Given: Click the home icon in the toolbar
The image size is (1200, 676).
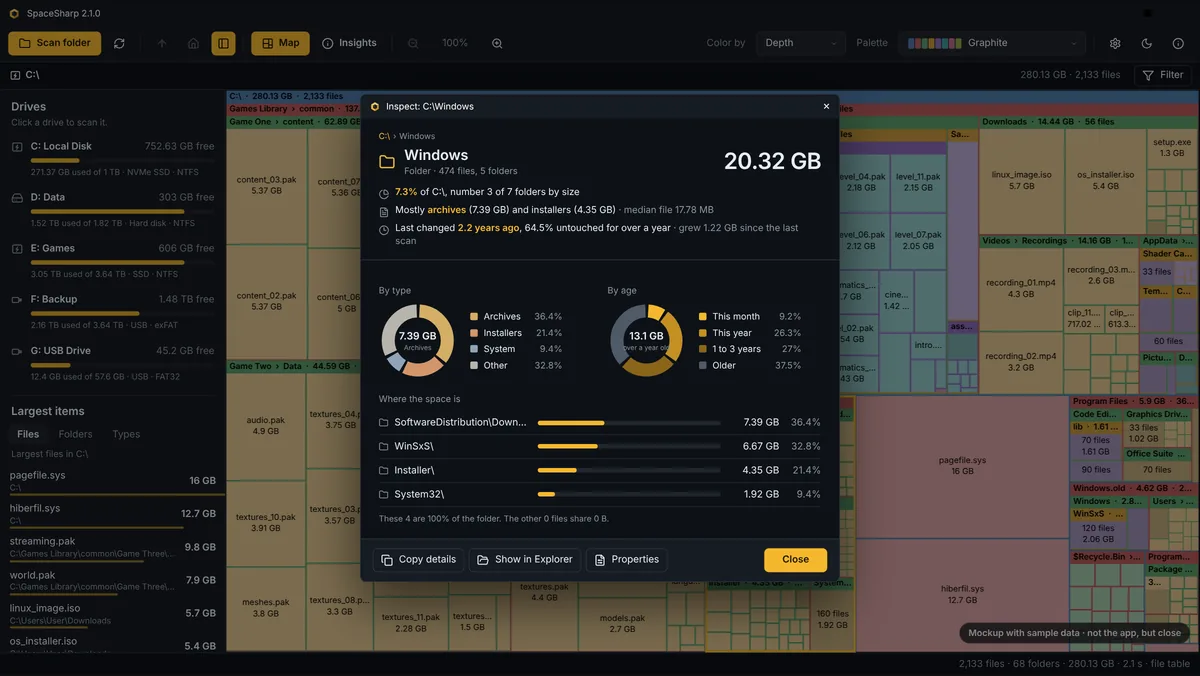Looking at the screenshot, I should click(193, 43).
